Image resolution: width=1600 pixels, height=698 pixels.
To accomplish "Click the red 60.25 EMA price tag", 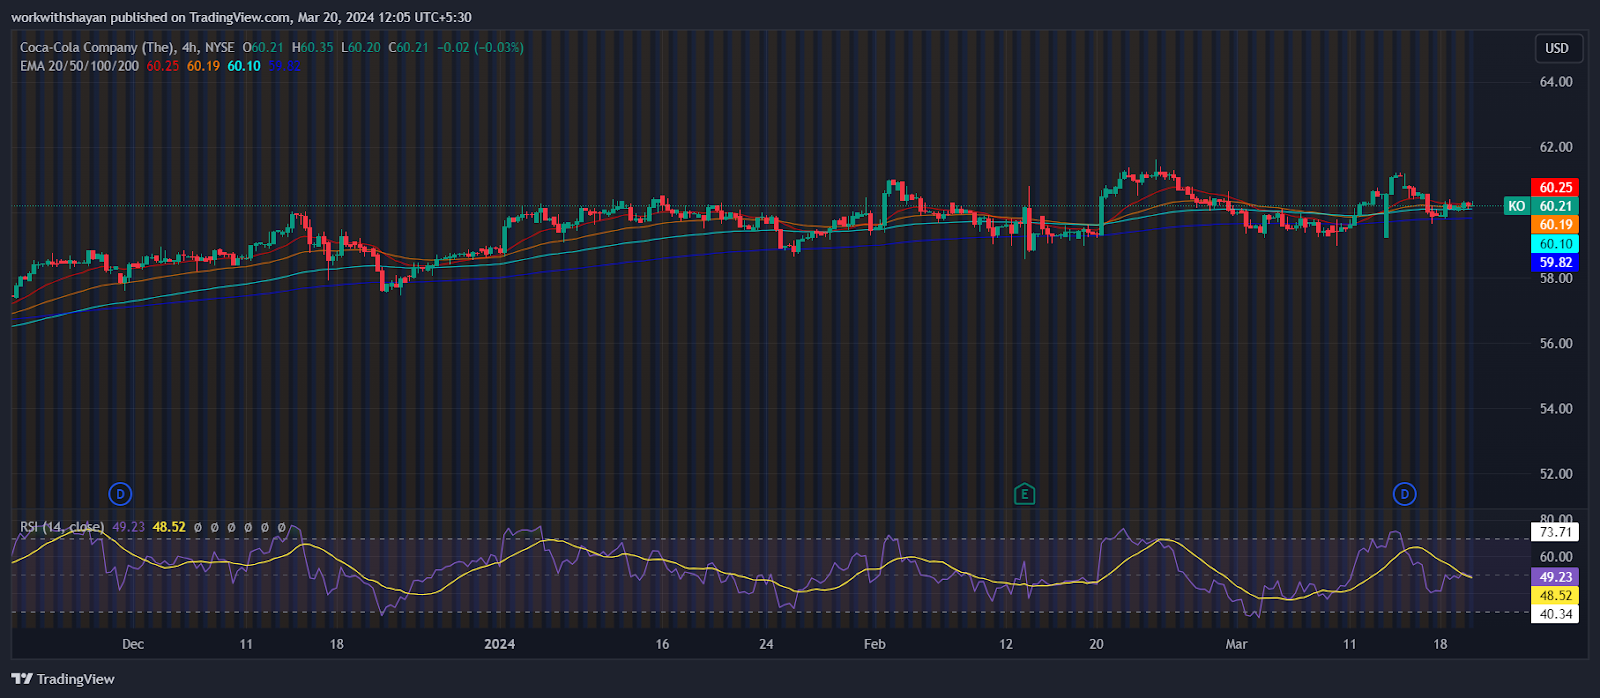I will pos(1555,187).
